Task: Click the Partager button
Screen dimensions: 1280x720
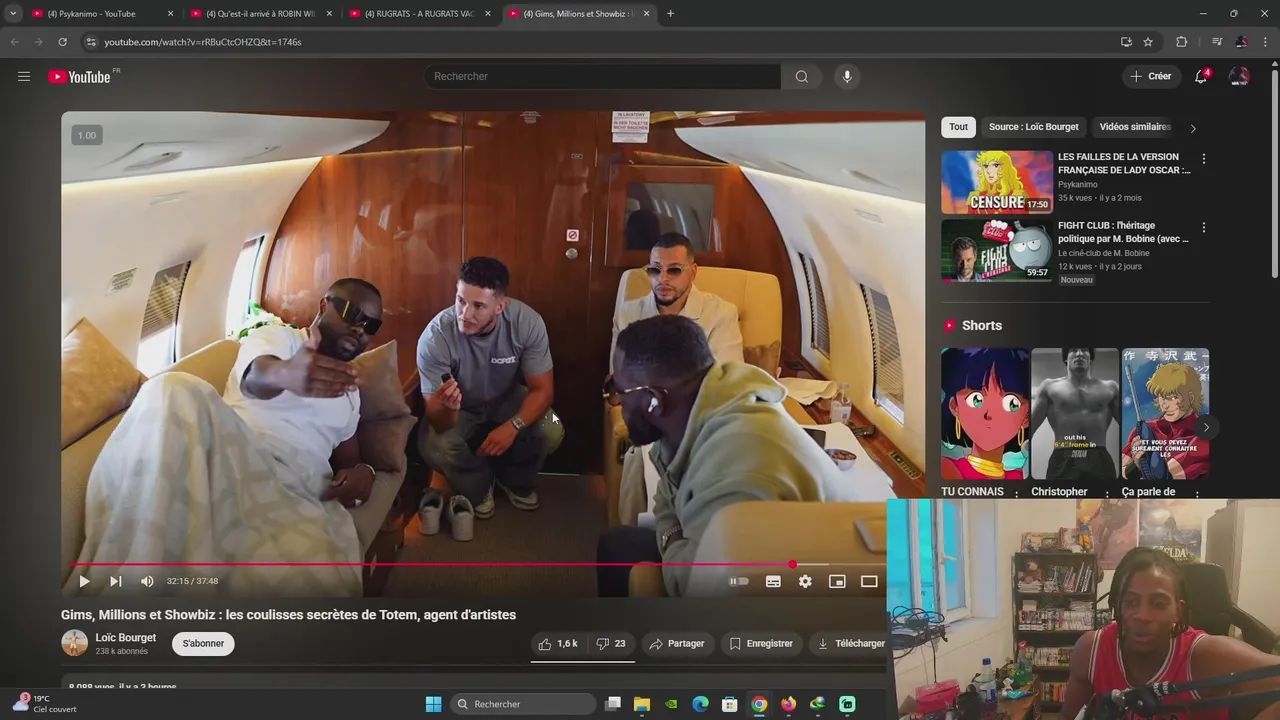Action: (677, 643)
